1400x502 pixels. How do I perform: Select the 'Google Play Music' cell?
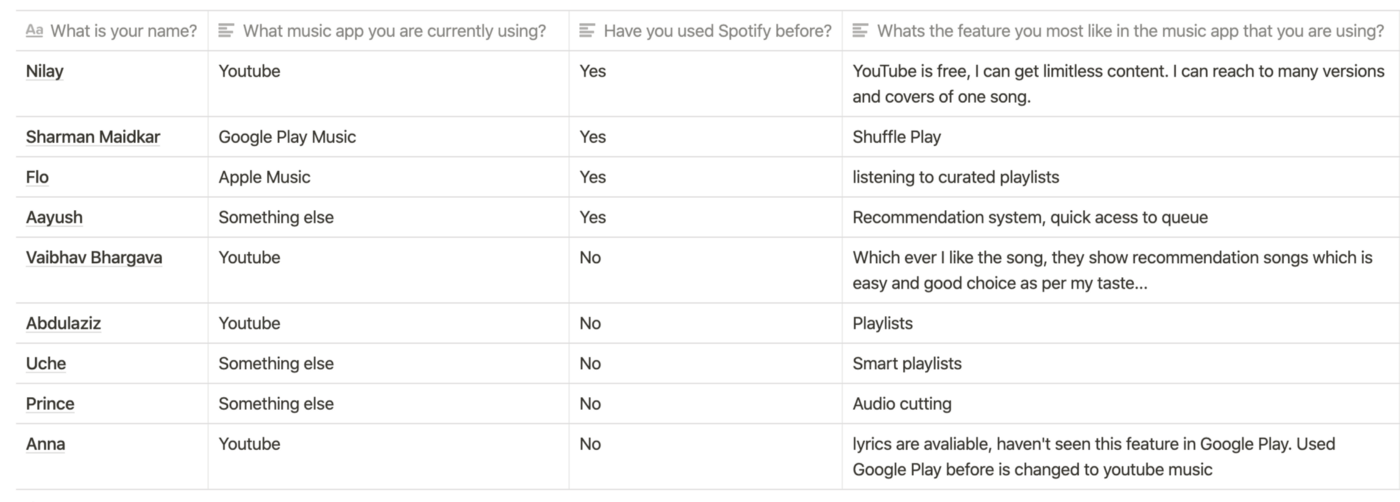389,137
